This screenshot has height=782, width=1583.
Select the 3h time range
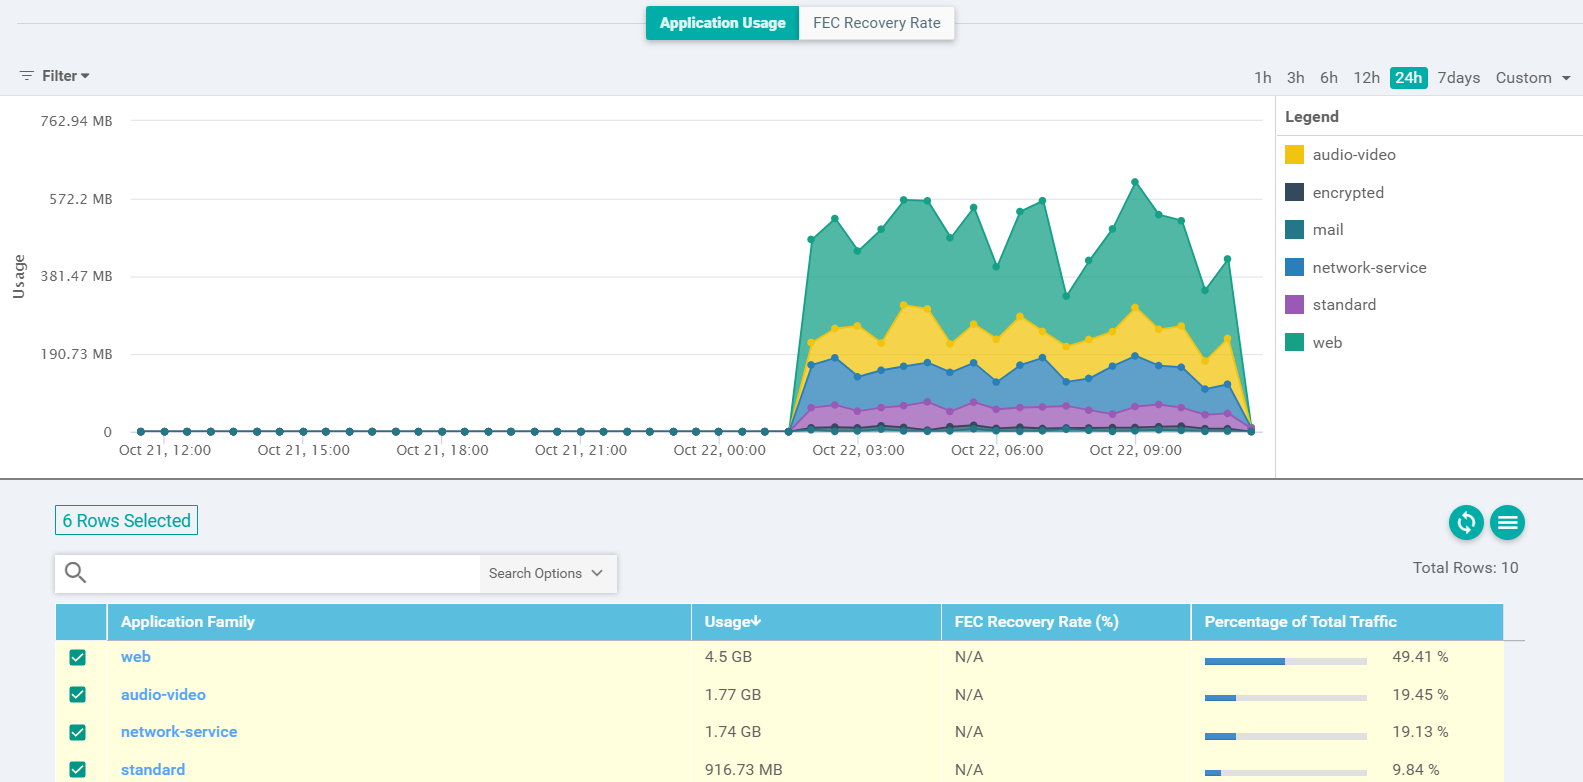tap(1296, 78)
